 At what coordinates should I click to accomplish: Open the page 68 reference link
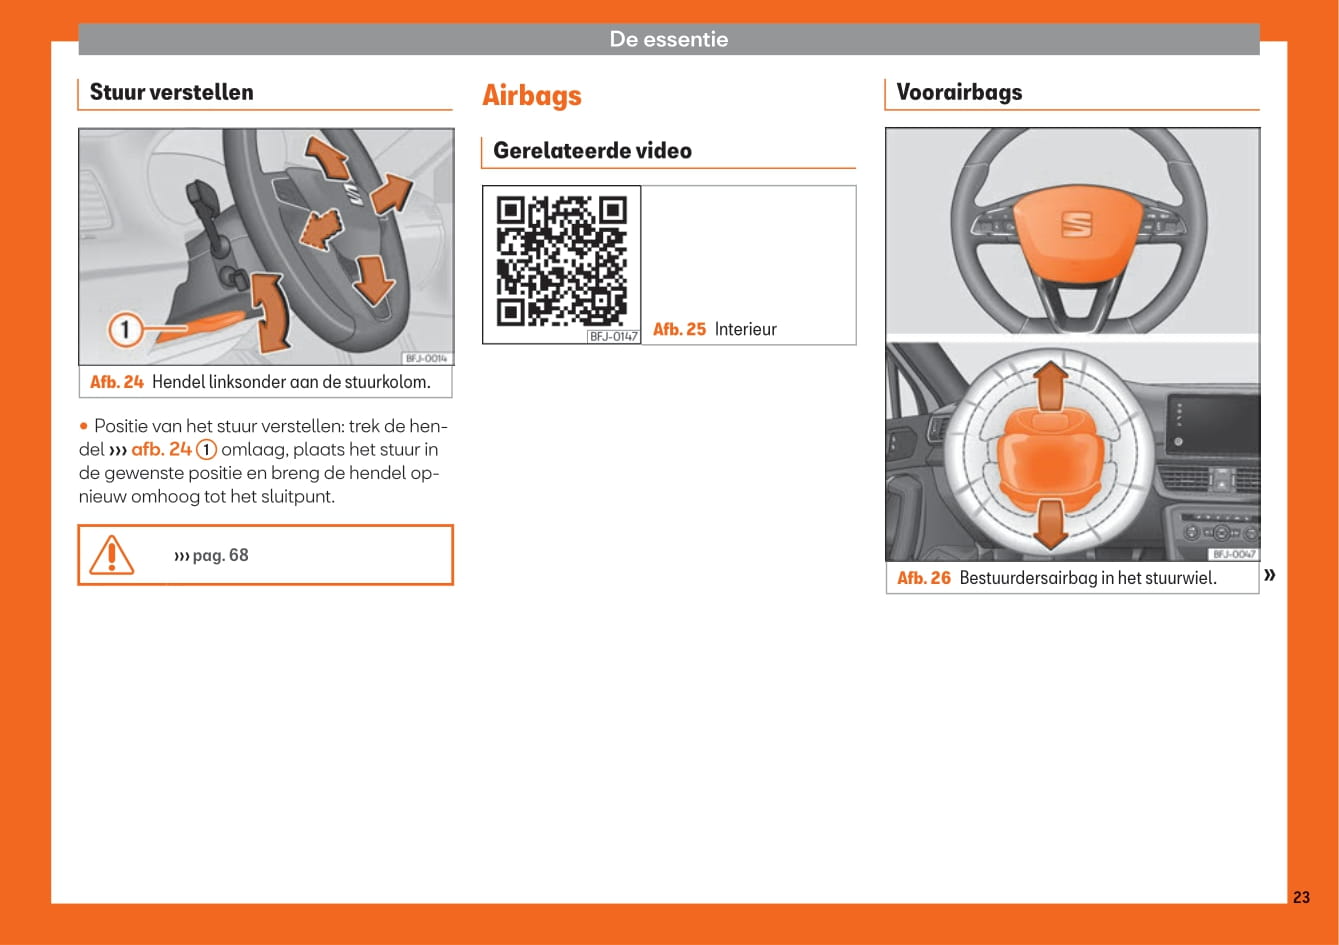pyautogui.click(x=211, y=555)
